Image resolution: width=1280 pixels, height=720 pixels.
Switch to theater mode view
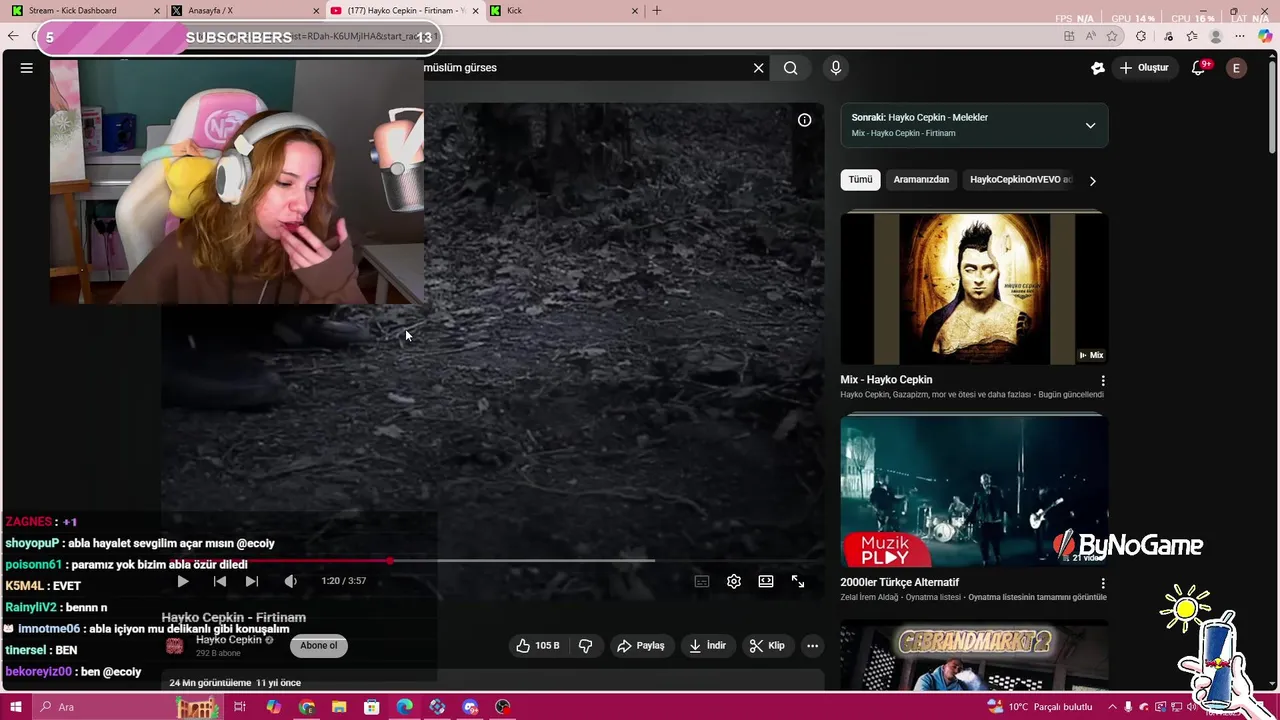766,581
